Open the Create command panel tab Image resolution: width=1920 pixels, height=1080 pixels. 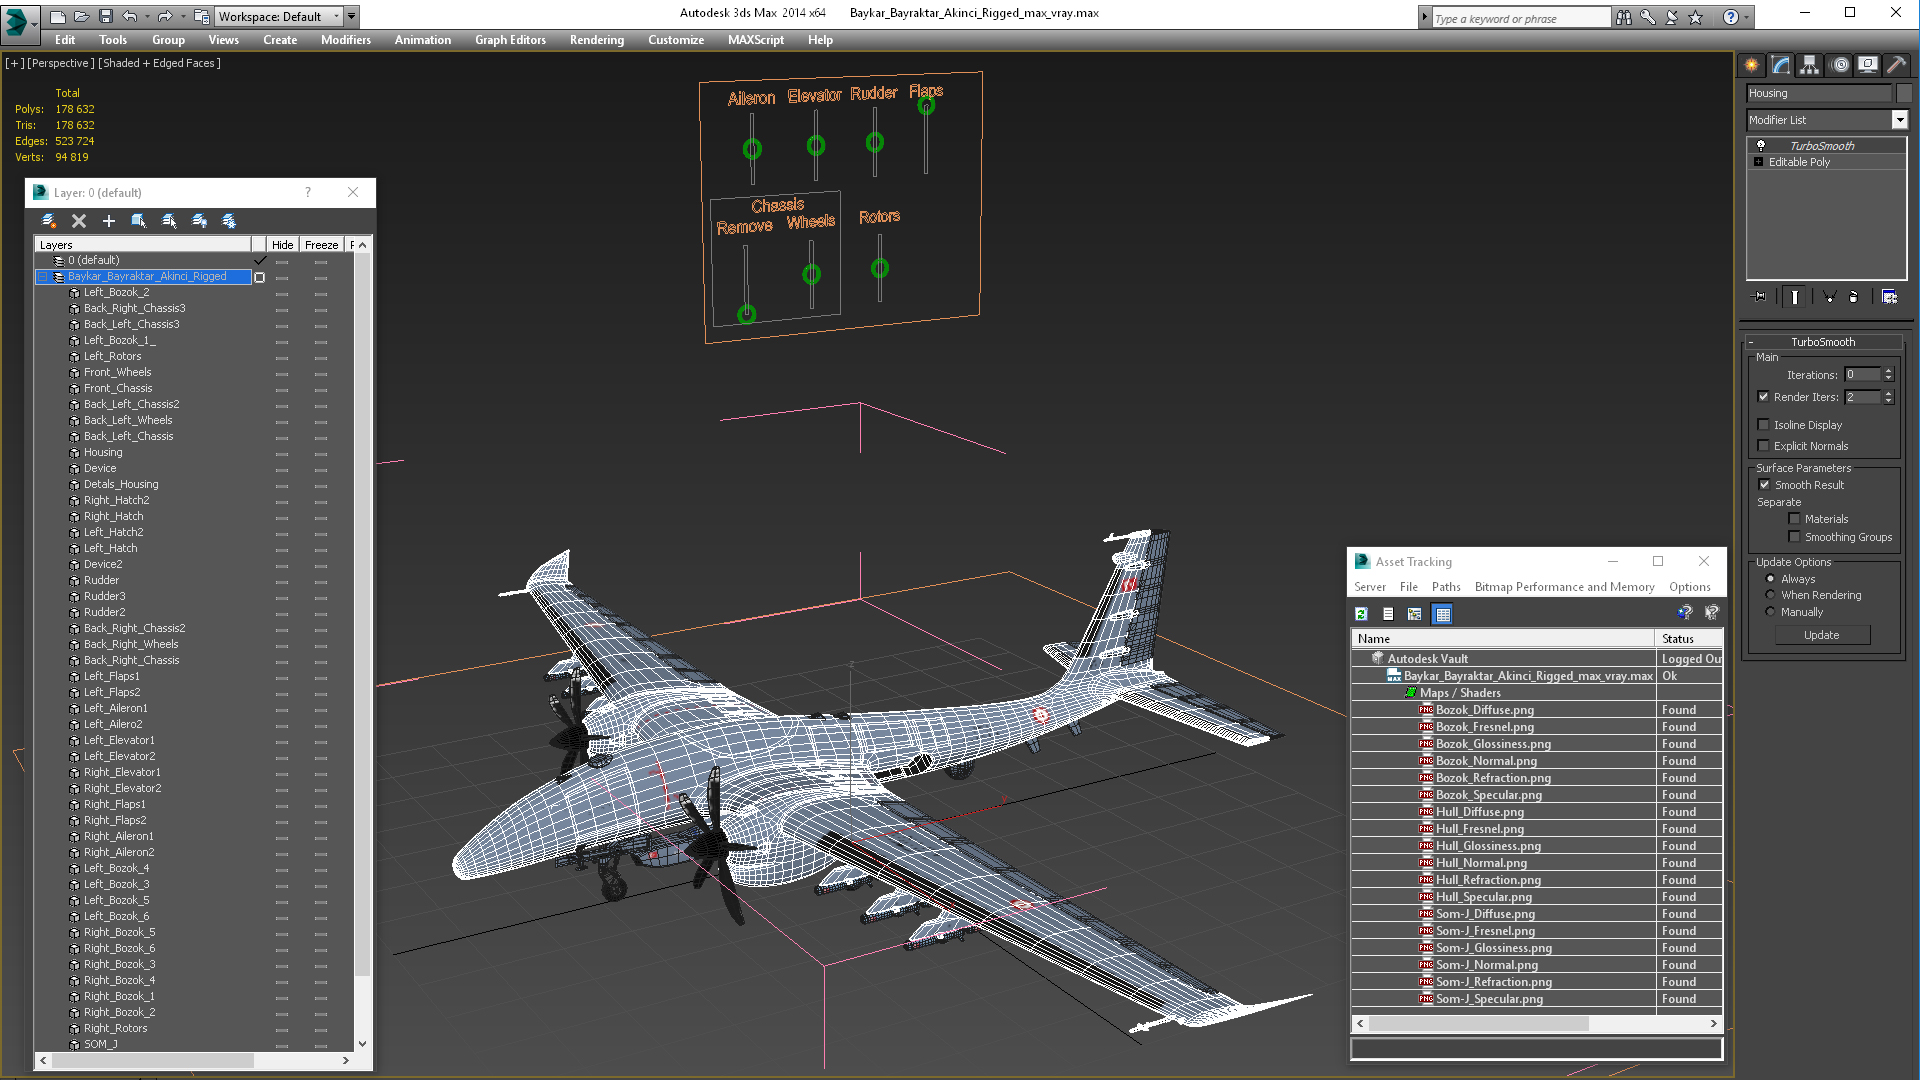pos(1752,65)
